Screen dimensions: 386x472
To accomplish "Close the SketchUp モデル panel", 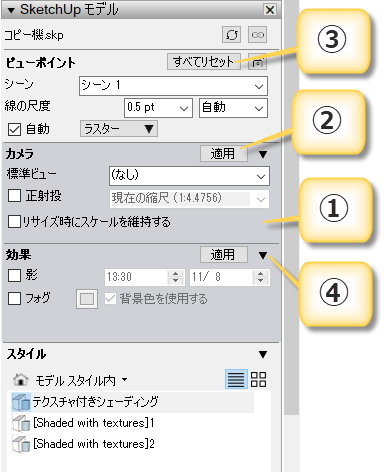I will pyautogui.click(x=270, y=9).
